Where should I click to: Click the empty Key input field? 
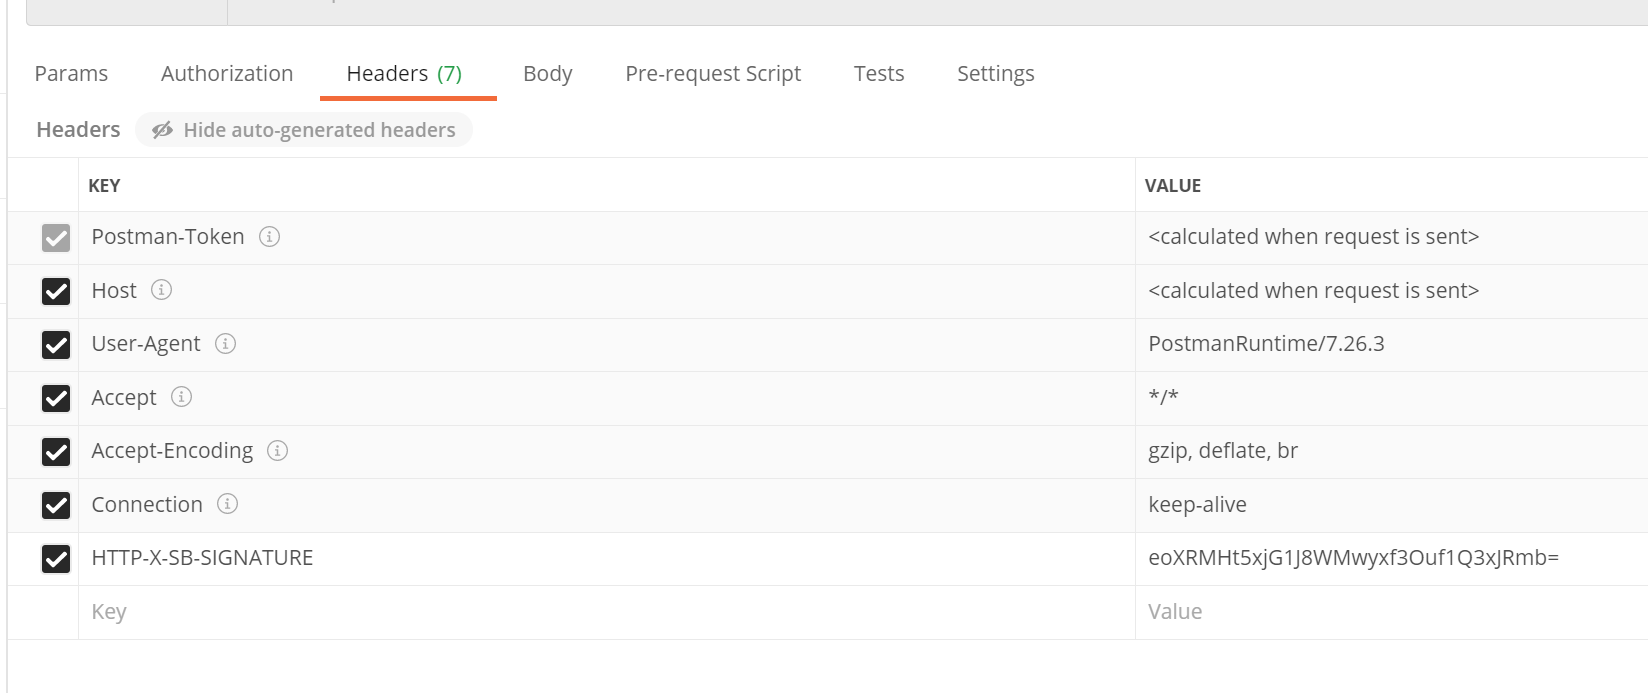(607, 612)
